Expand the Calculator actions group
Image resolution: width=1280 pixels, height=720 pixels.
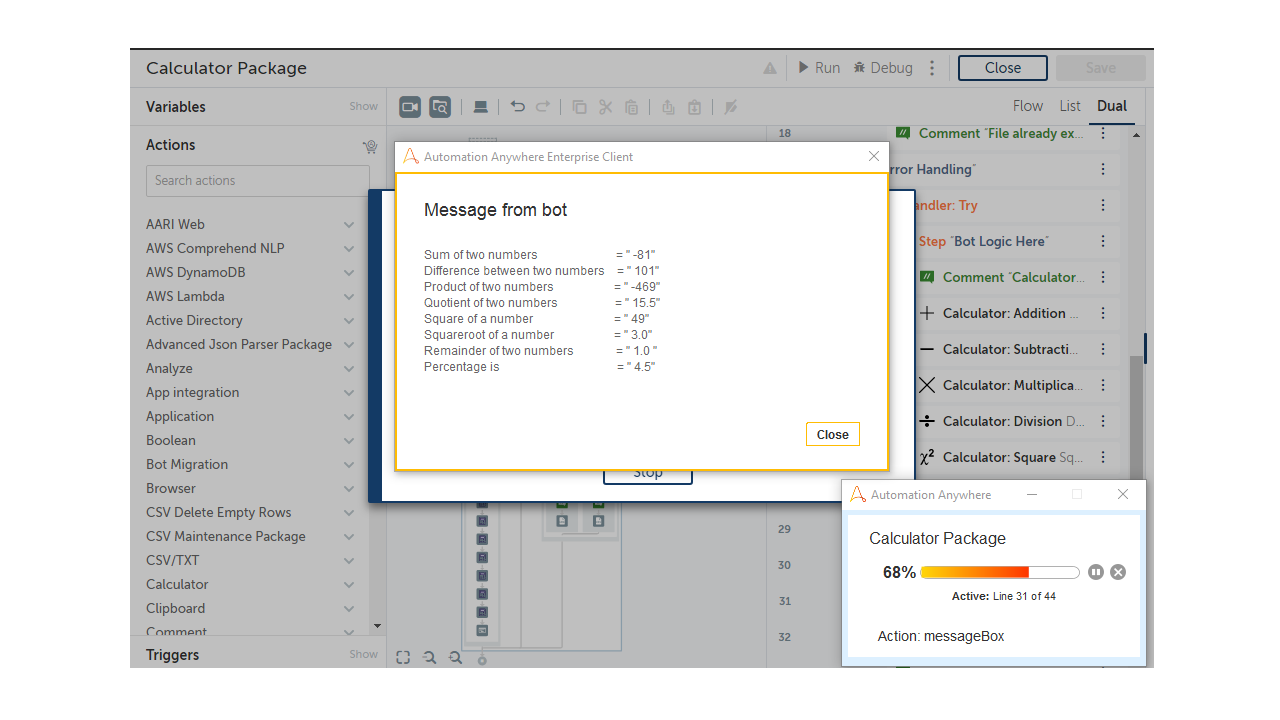pyautogui.click(x=349, y=585)
